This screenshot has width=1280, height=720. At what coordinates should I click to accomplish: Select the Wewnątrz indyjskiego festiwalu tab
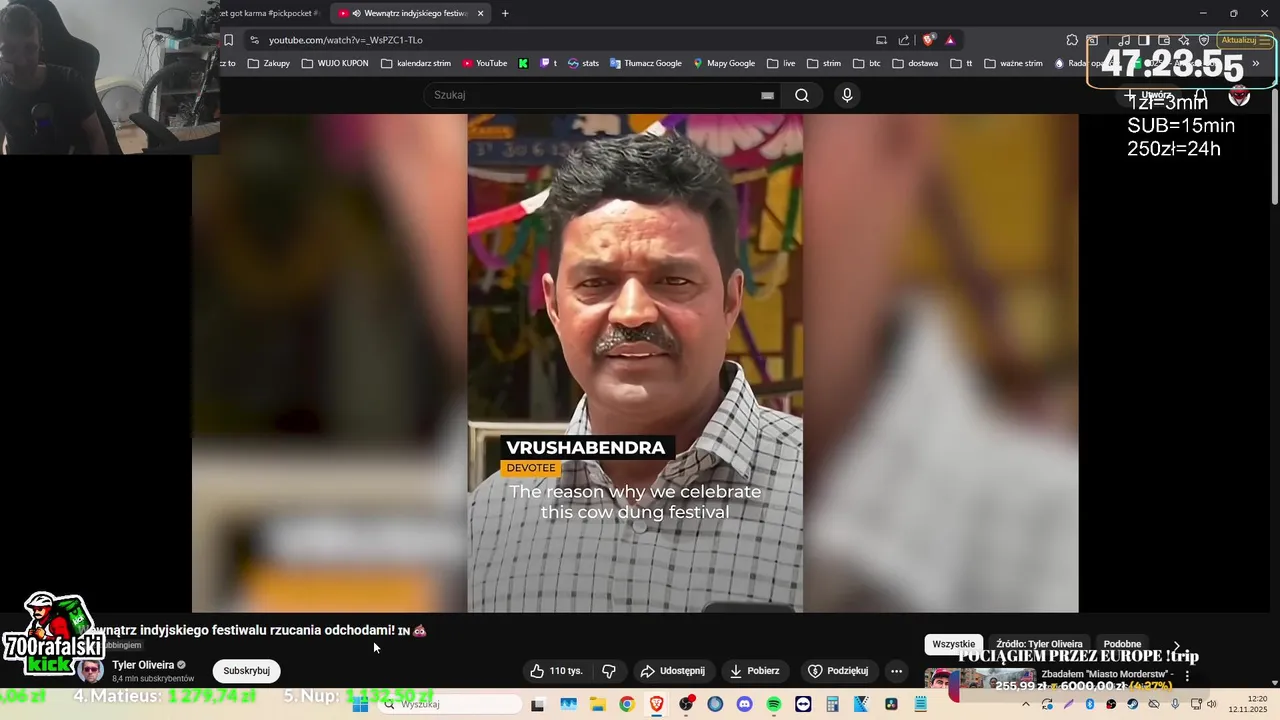410,13
